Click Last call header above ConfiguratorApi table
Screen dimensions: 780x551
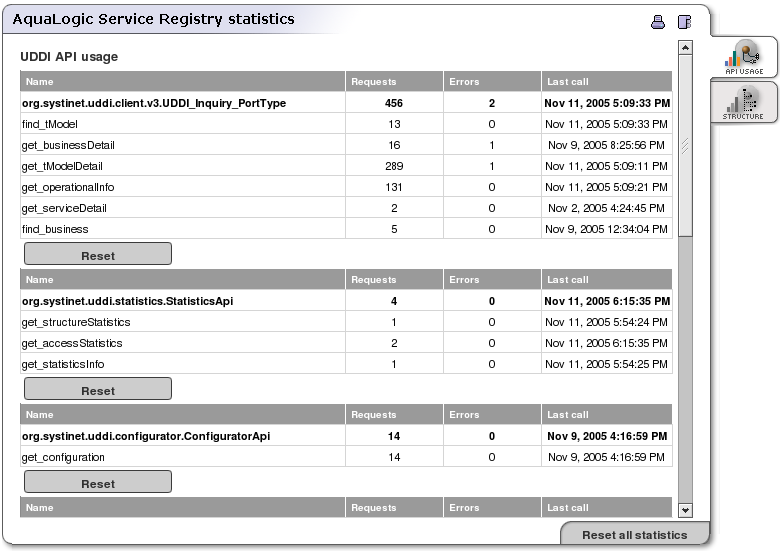[x=568, y=414]
